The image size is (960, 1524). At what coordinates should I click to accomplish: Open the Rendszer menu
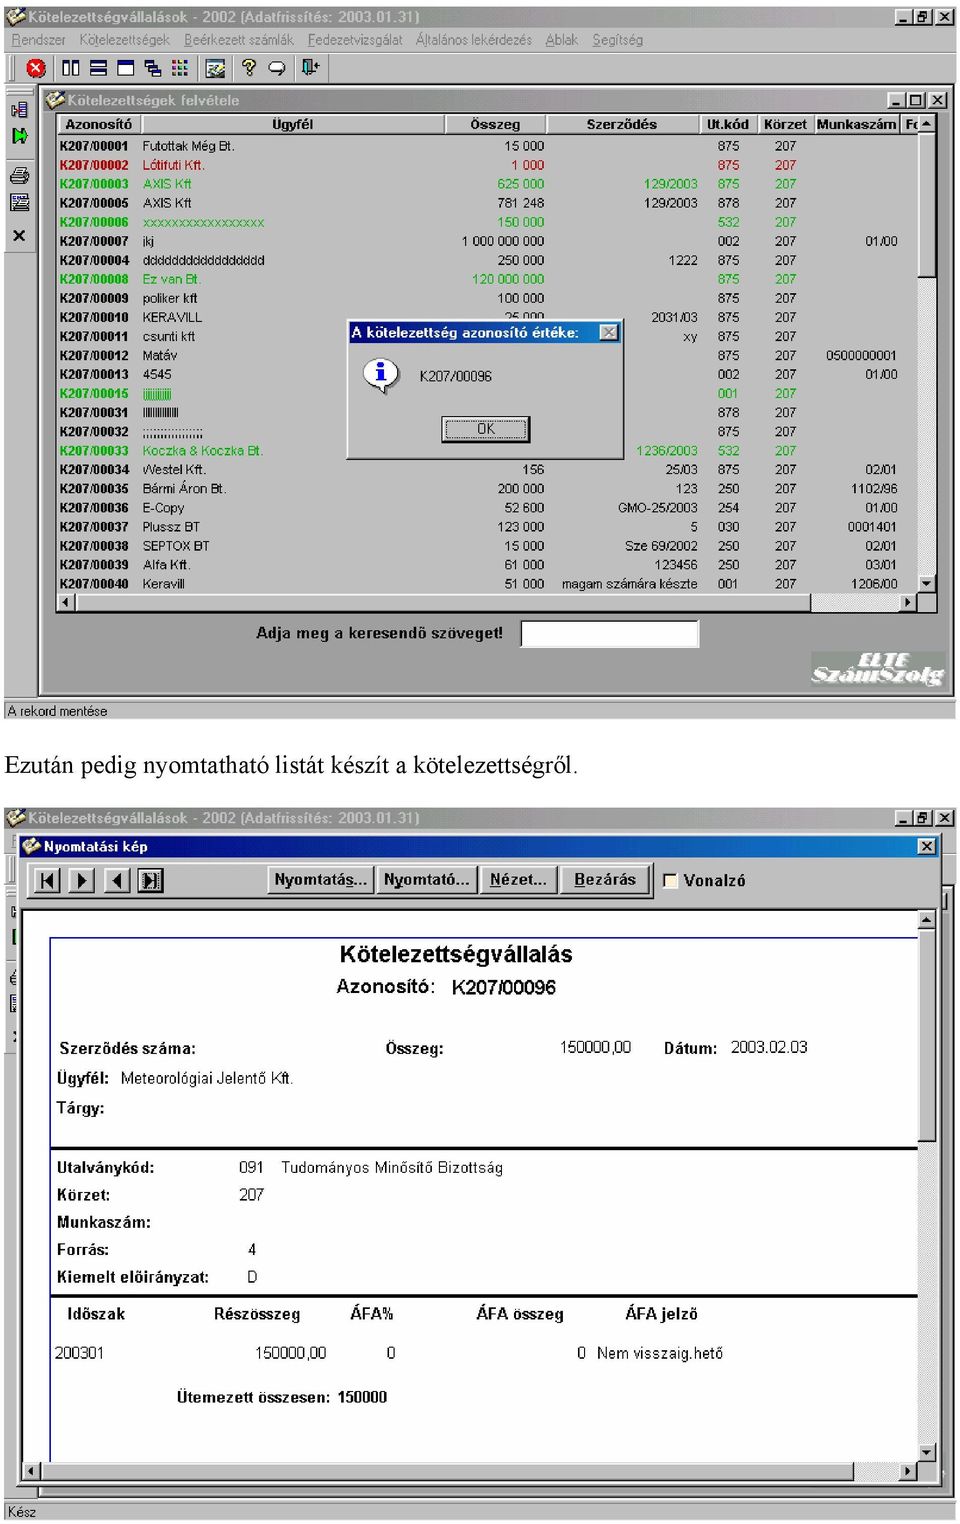(x=38, y=40)
